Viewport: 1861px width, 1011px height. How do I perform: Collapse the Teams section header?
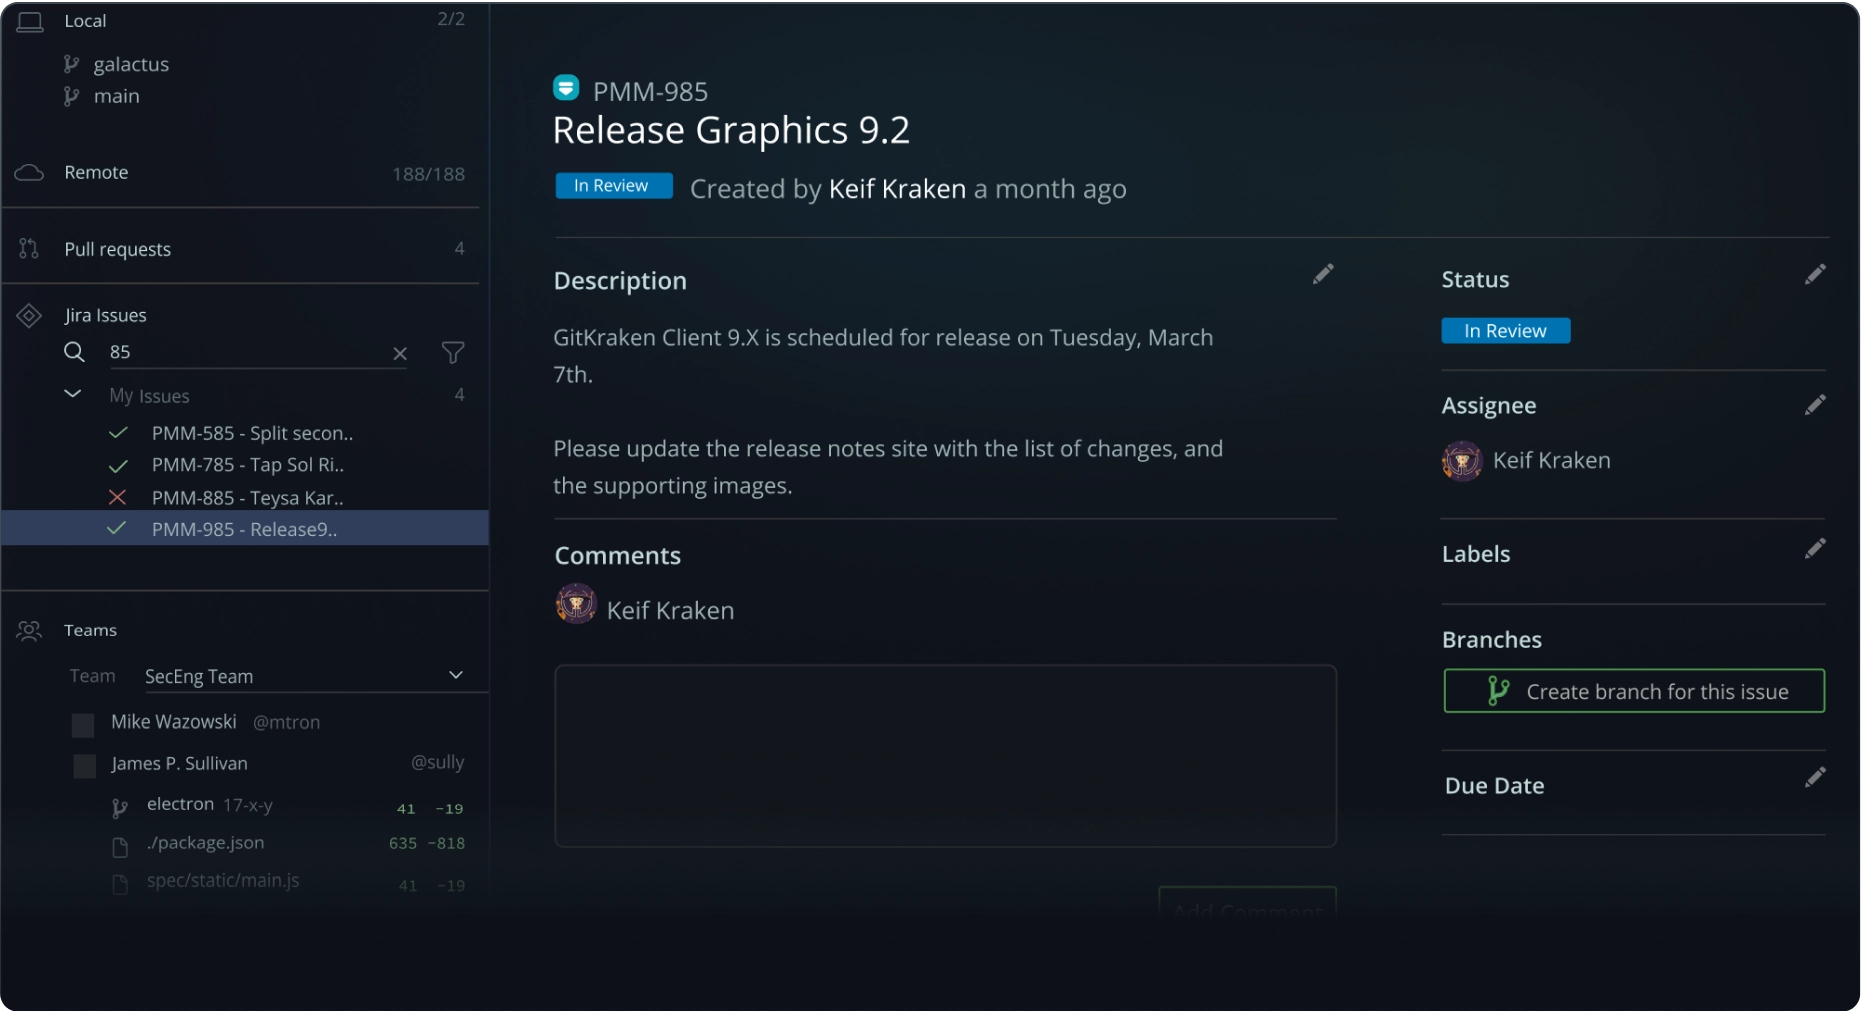(90, 630)
